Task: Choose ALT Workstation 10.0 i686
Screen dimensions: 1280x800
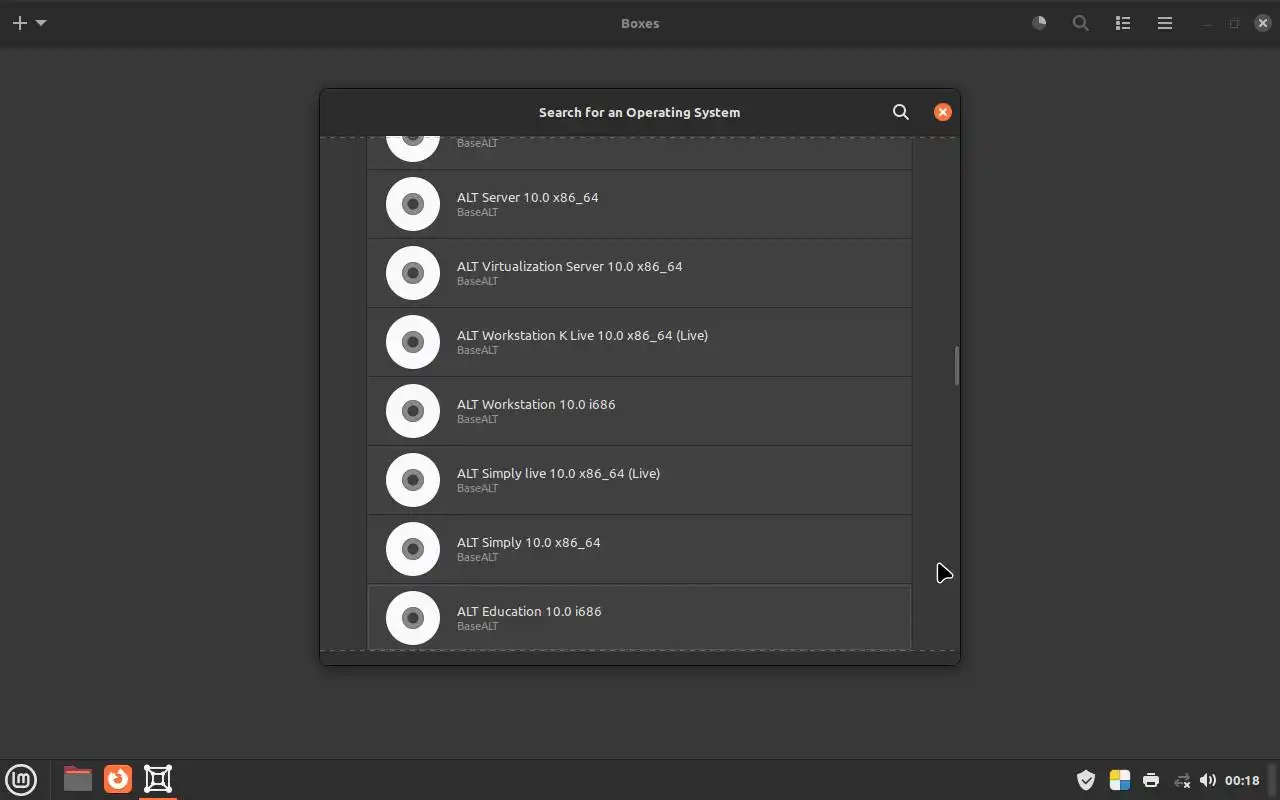Action: pos(640,411)
